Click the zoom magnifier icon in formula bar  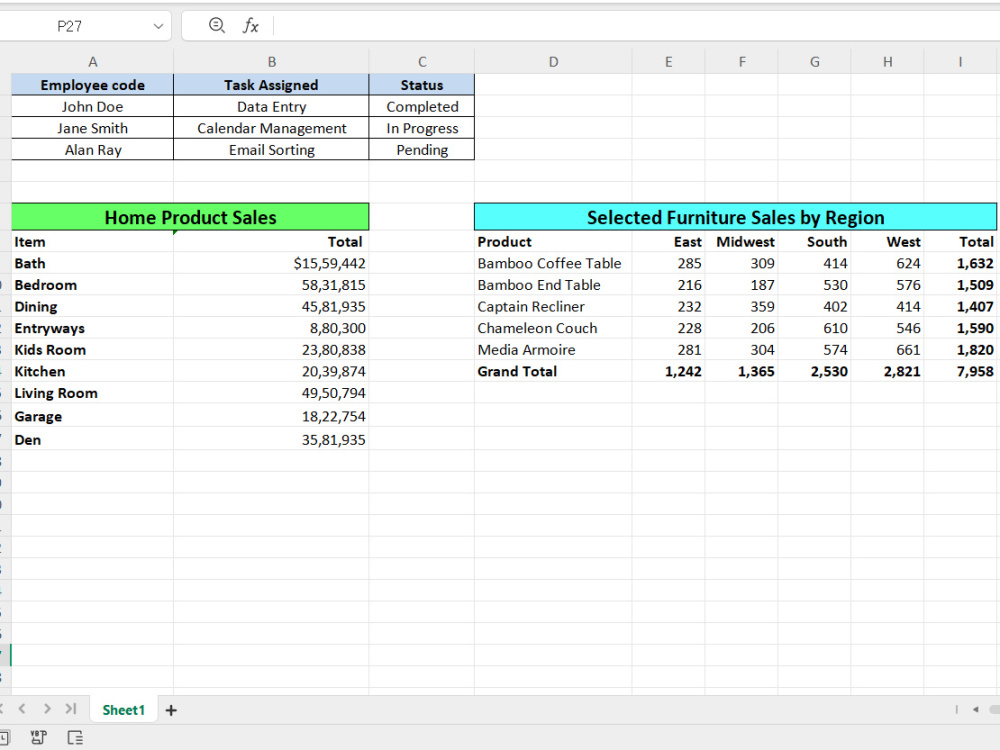pyautogui.click(x=217, y=26)
